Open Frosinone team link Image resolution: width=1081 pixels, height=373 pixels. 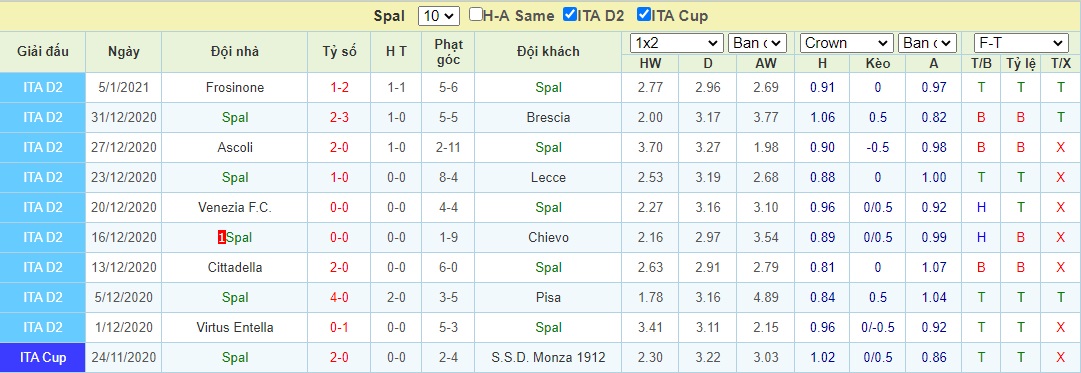pos(235,88)
